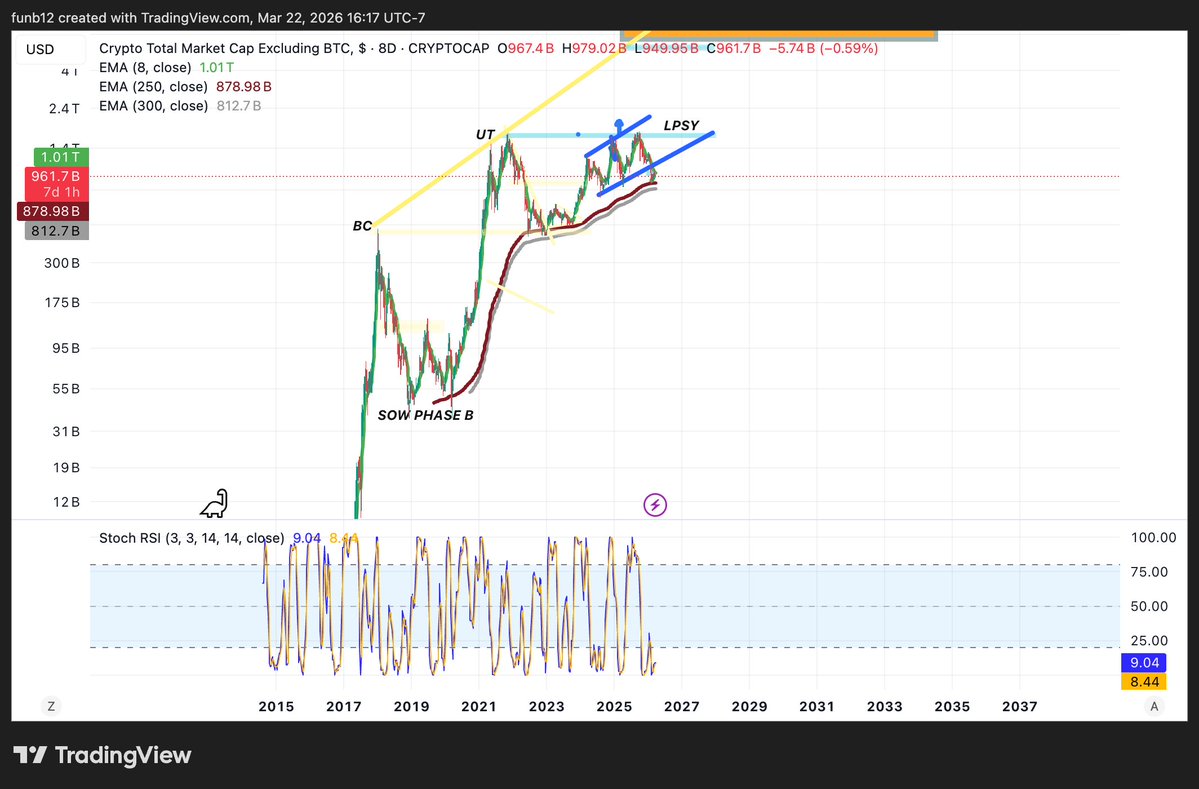Click the Z timezone button
The width and height of the screenshot is (1199, 789).
click(x=51, y=706)
